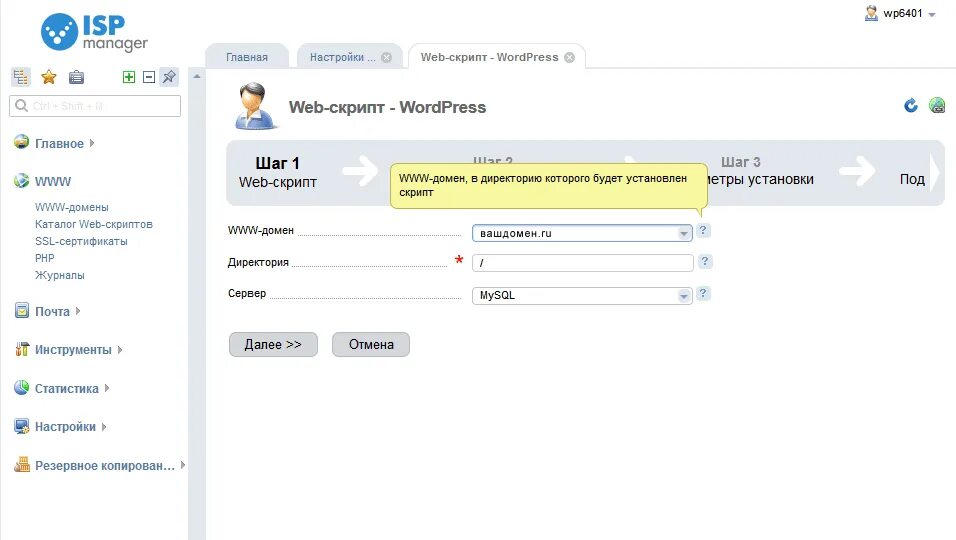Screen dimensions: 956x540
Task: Click the Главное globe icon
Action: (21, 142)
